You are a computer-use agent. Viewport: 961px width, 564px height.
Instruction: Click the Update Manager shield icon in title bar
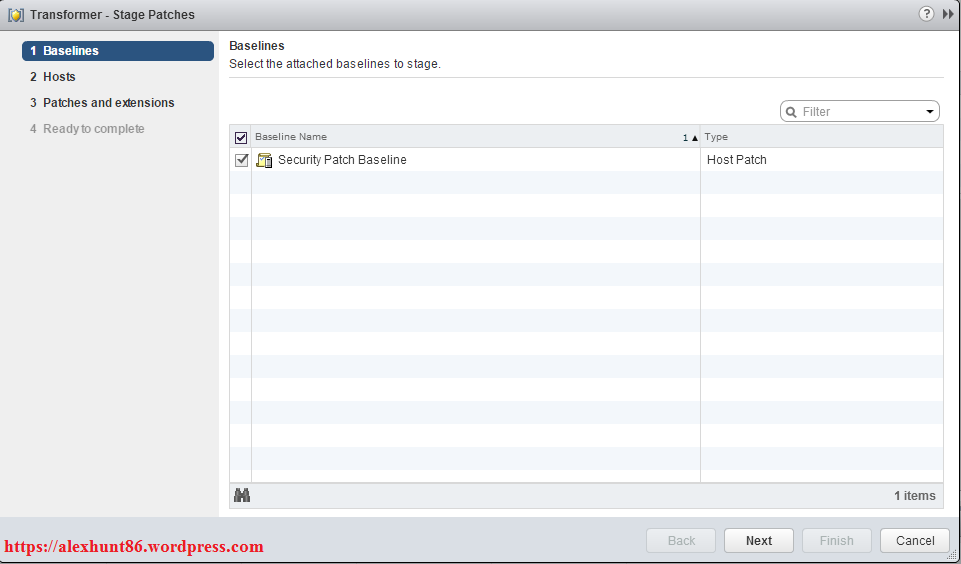click(16, 15)
